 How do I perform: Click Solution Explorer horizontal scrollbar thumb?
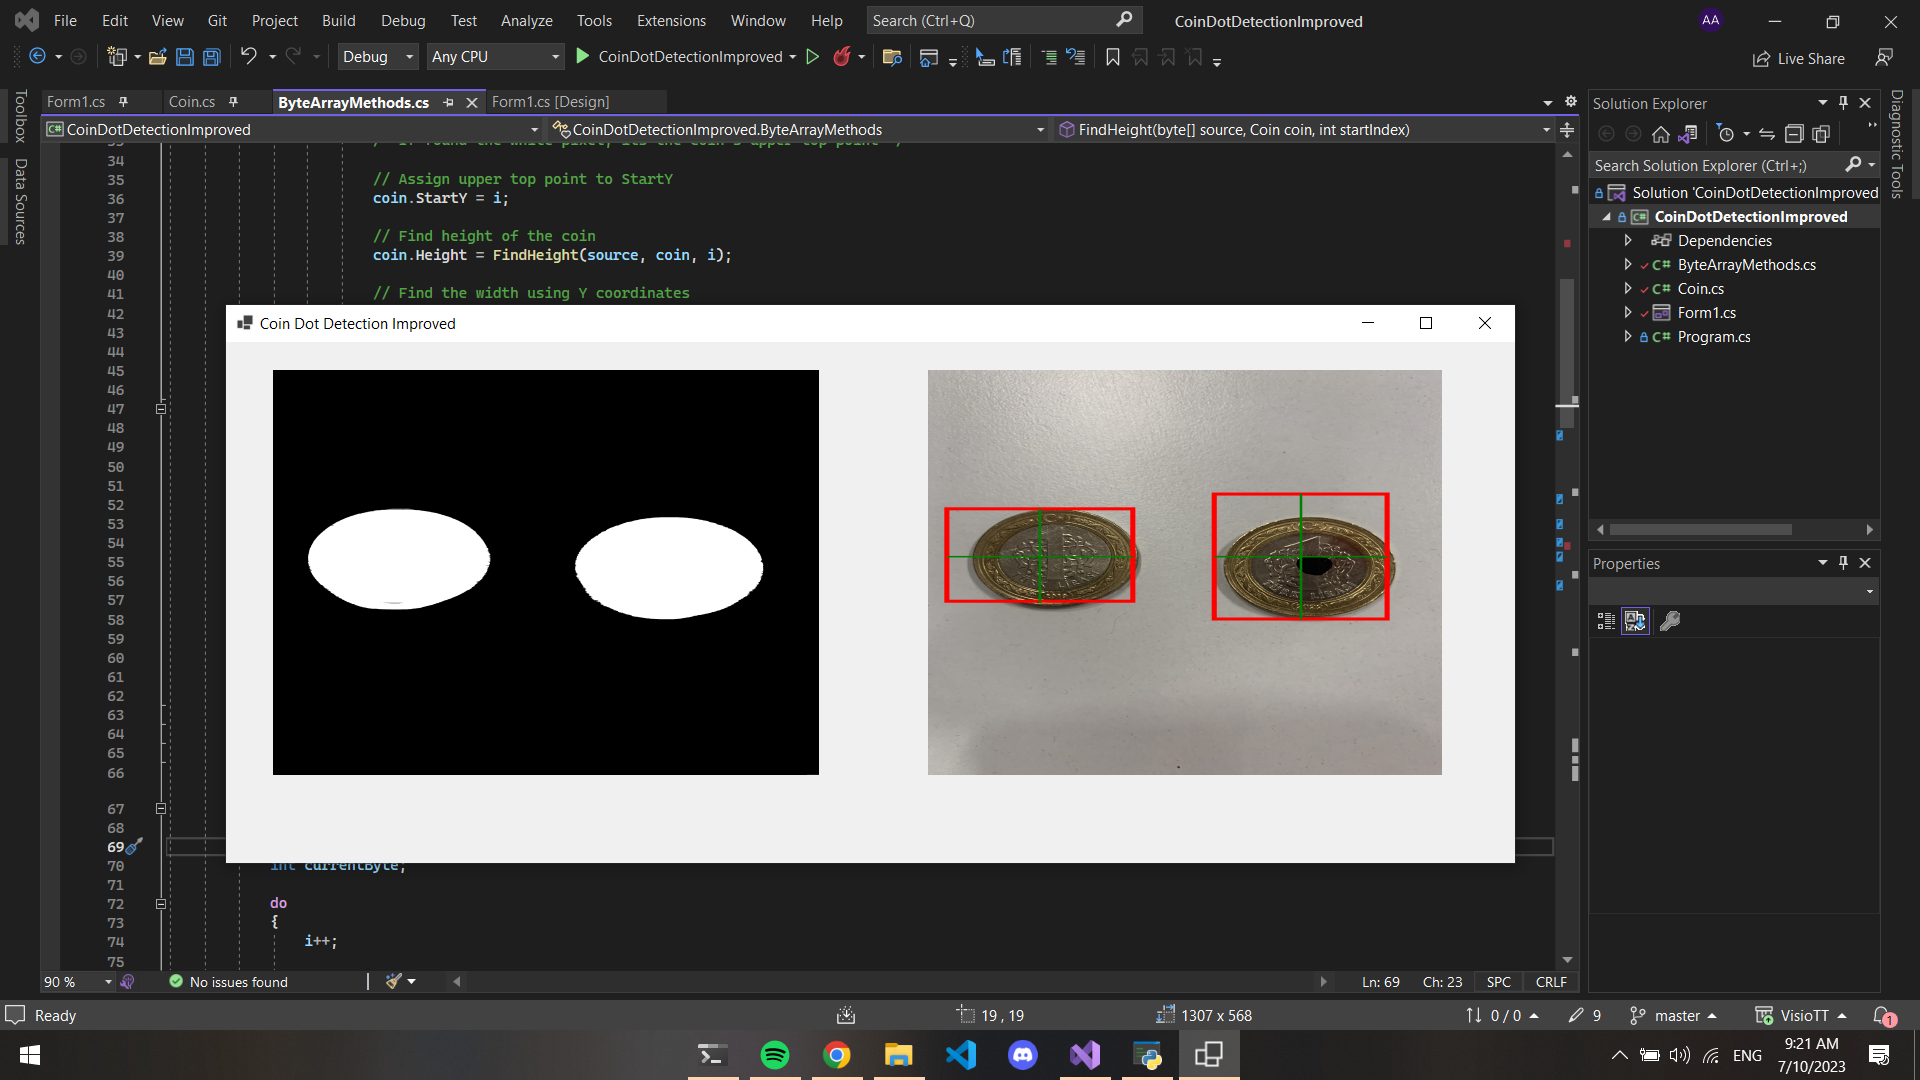pos(1700,530)
